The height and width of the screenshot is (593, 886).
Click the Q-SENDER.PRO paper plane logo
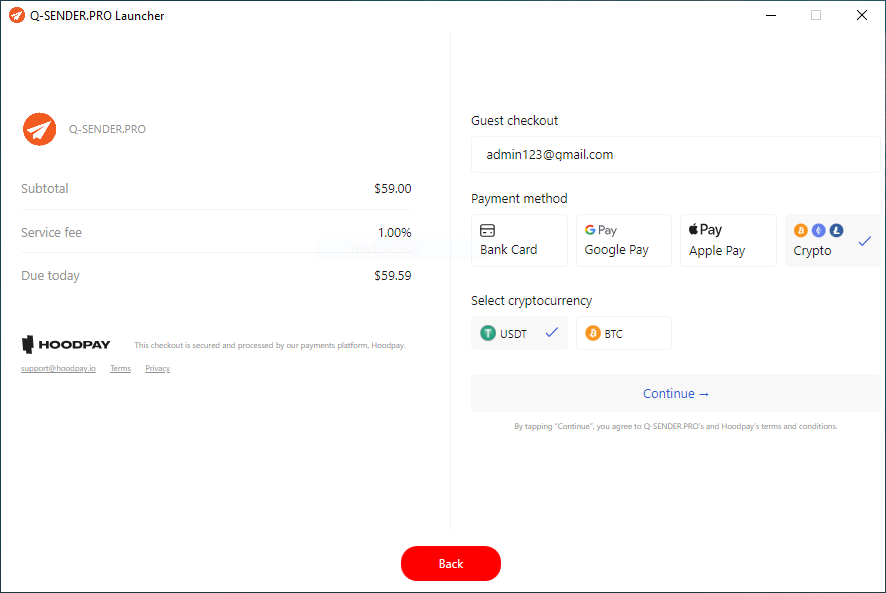(40, 129)
